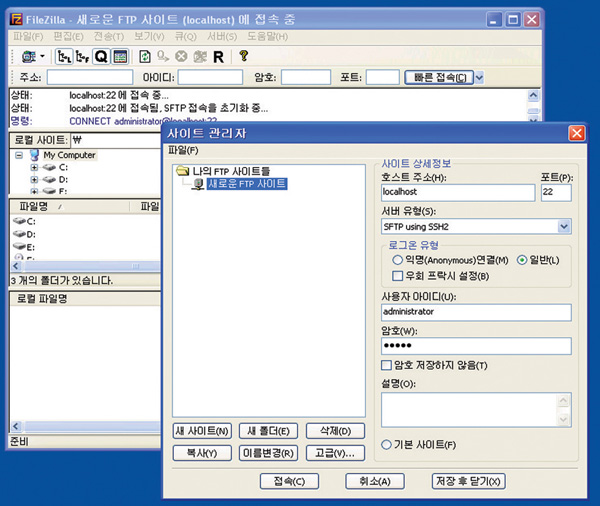
Task: Toggle the transfer queue Q icon
Action: [x=101, y=57]
